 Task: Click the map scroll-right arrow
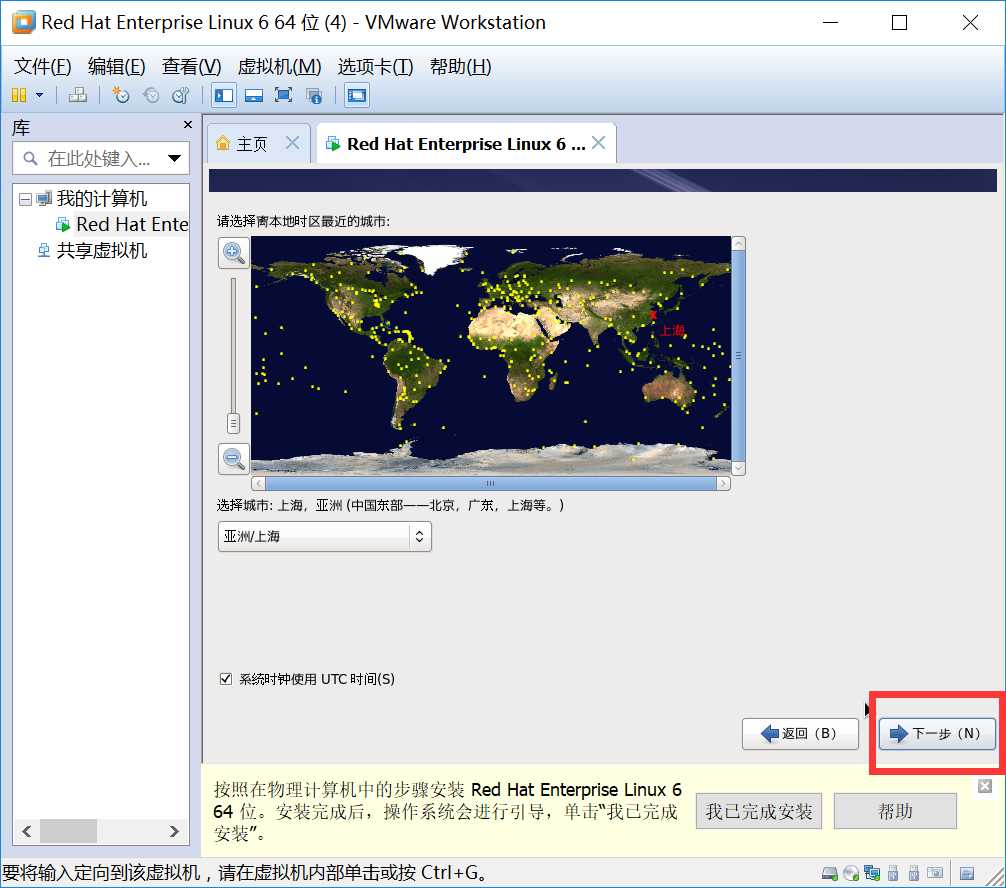(x=724, y=483)
